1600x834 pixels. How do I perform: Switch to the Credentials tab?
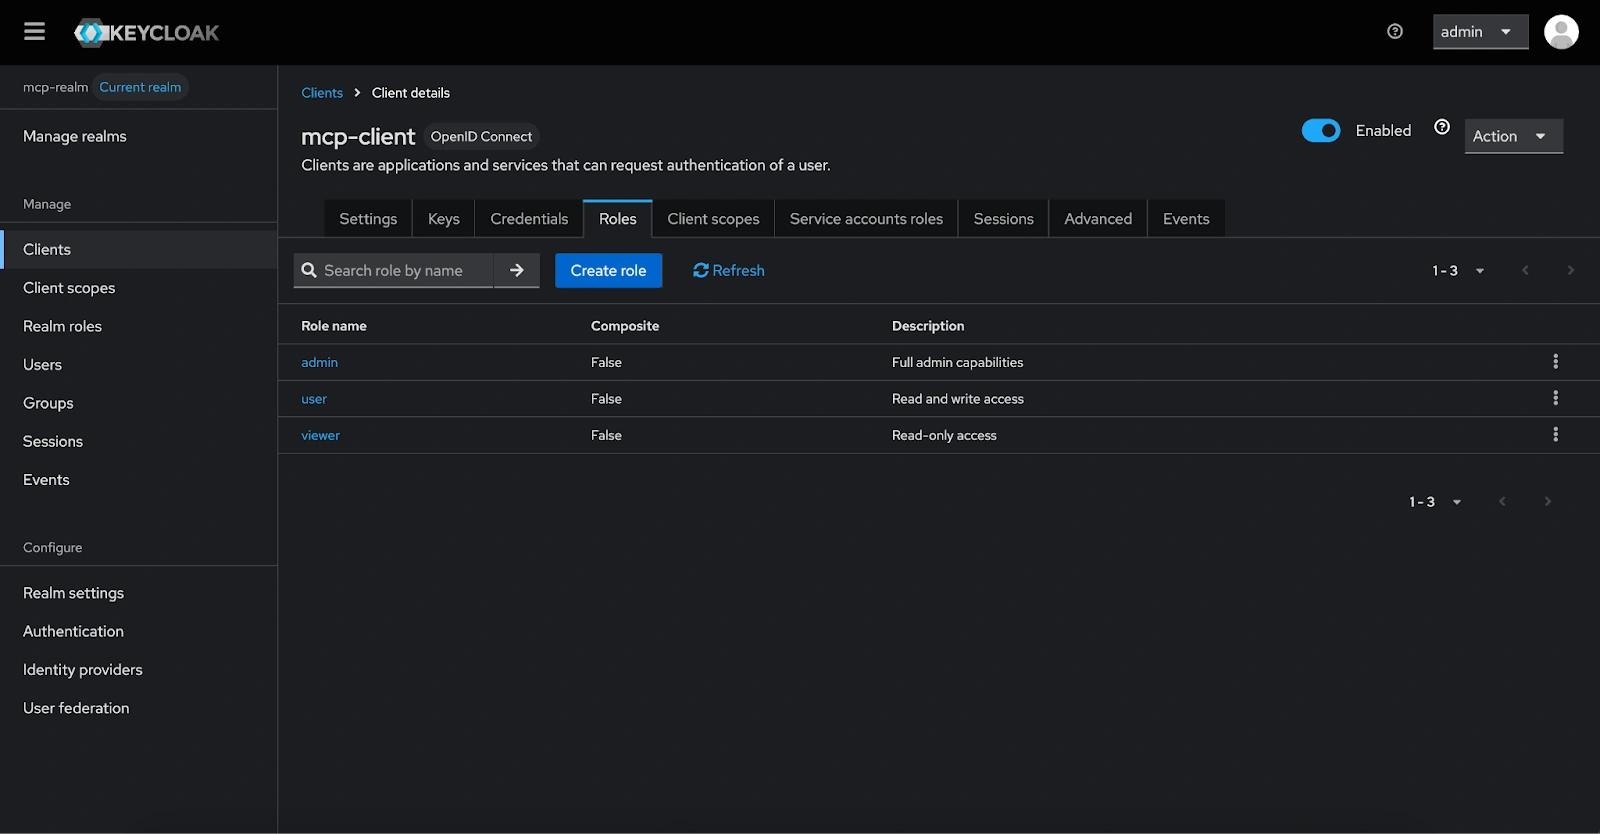click(x=529, y=219)
